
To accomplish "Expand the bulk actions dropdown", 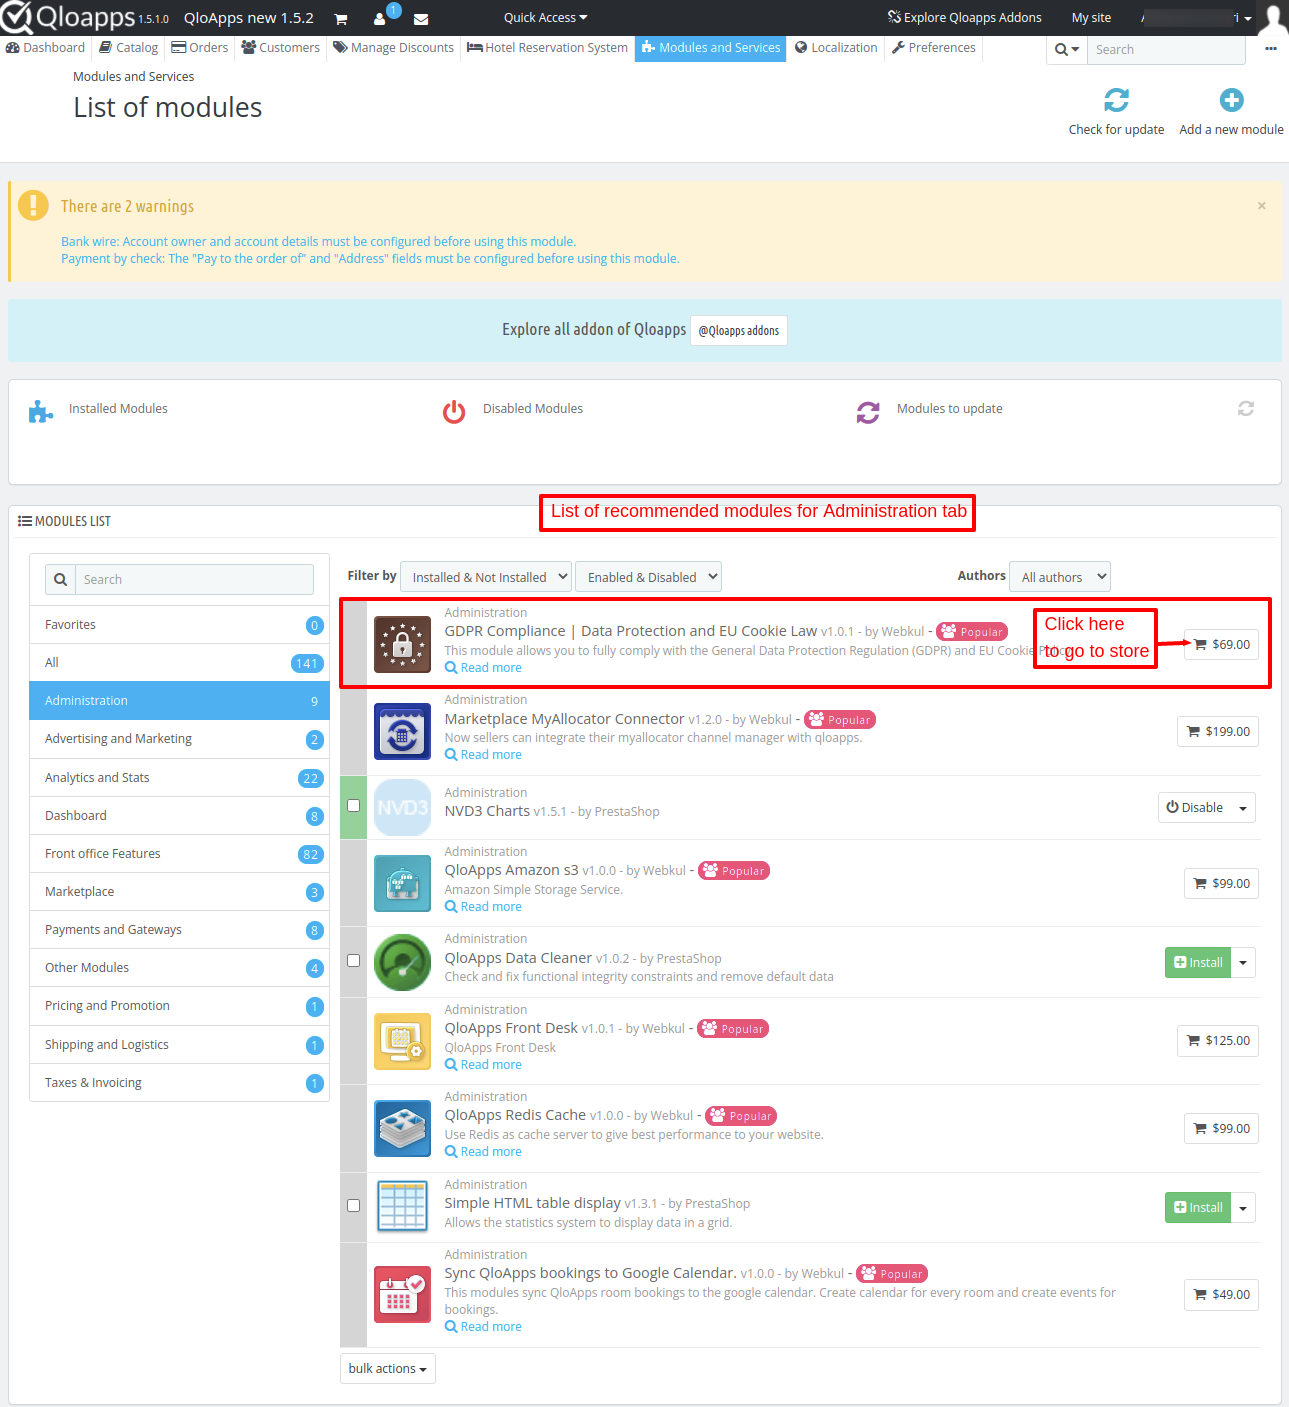I will (x=387, y=1368).
